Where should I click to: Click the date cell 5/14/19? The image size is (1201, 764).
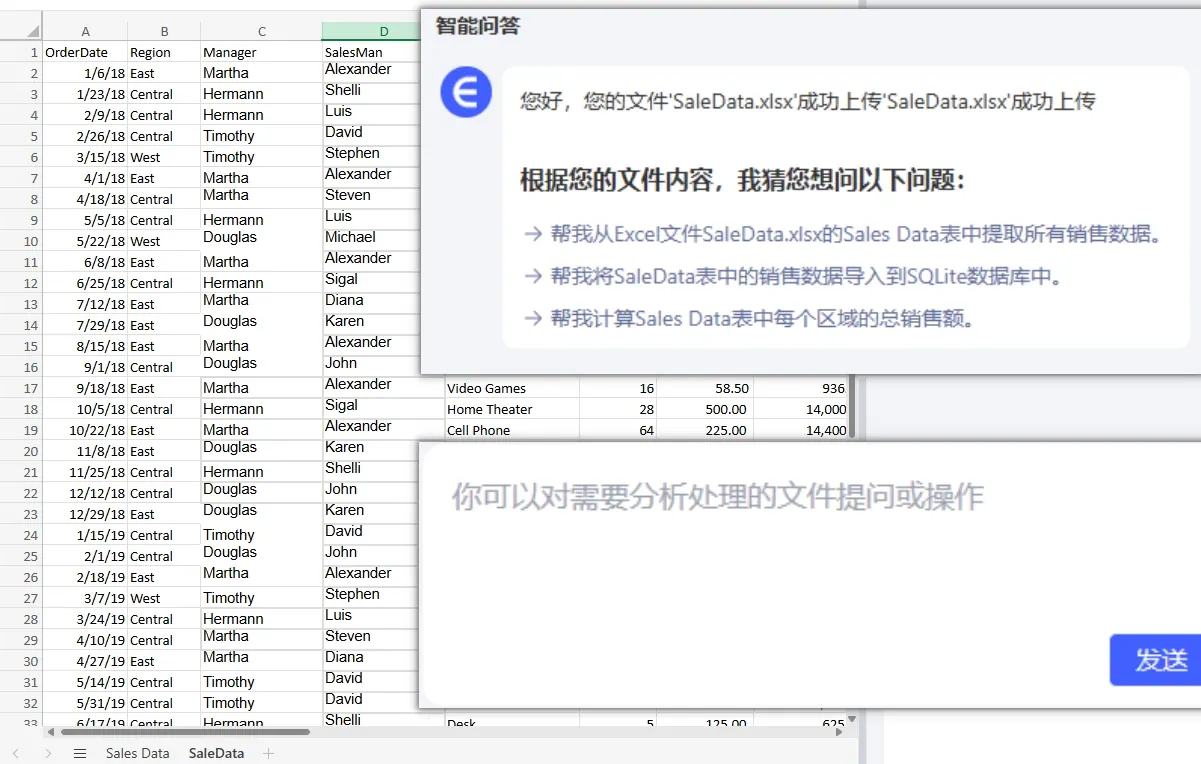click(85, 682)
